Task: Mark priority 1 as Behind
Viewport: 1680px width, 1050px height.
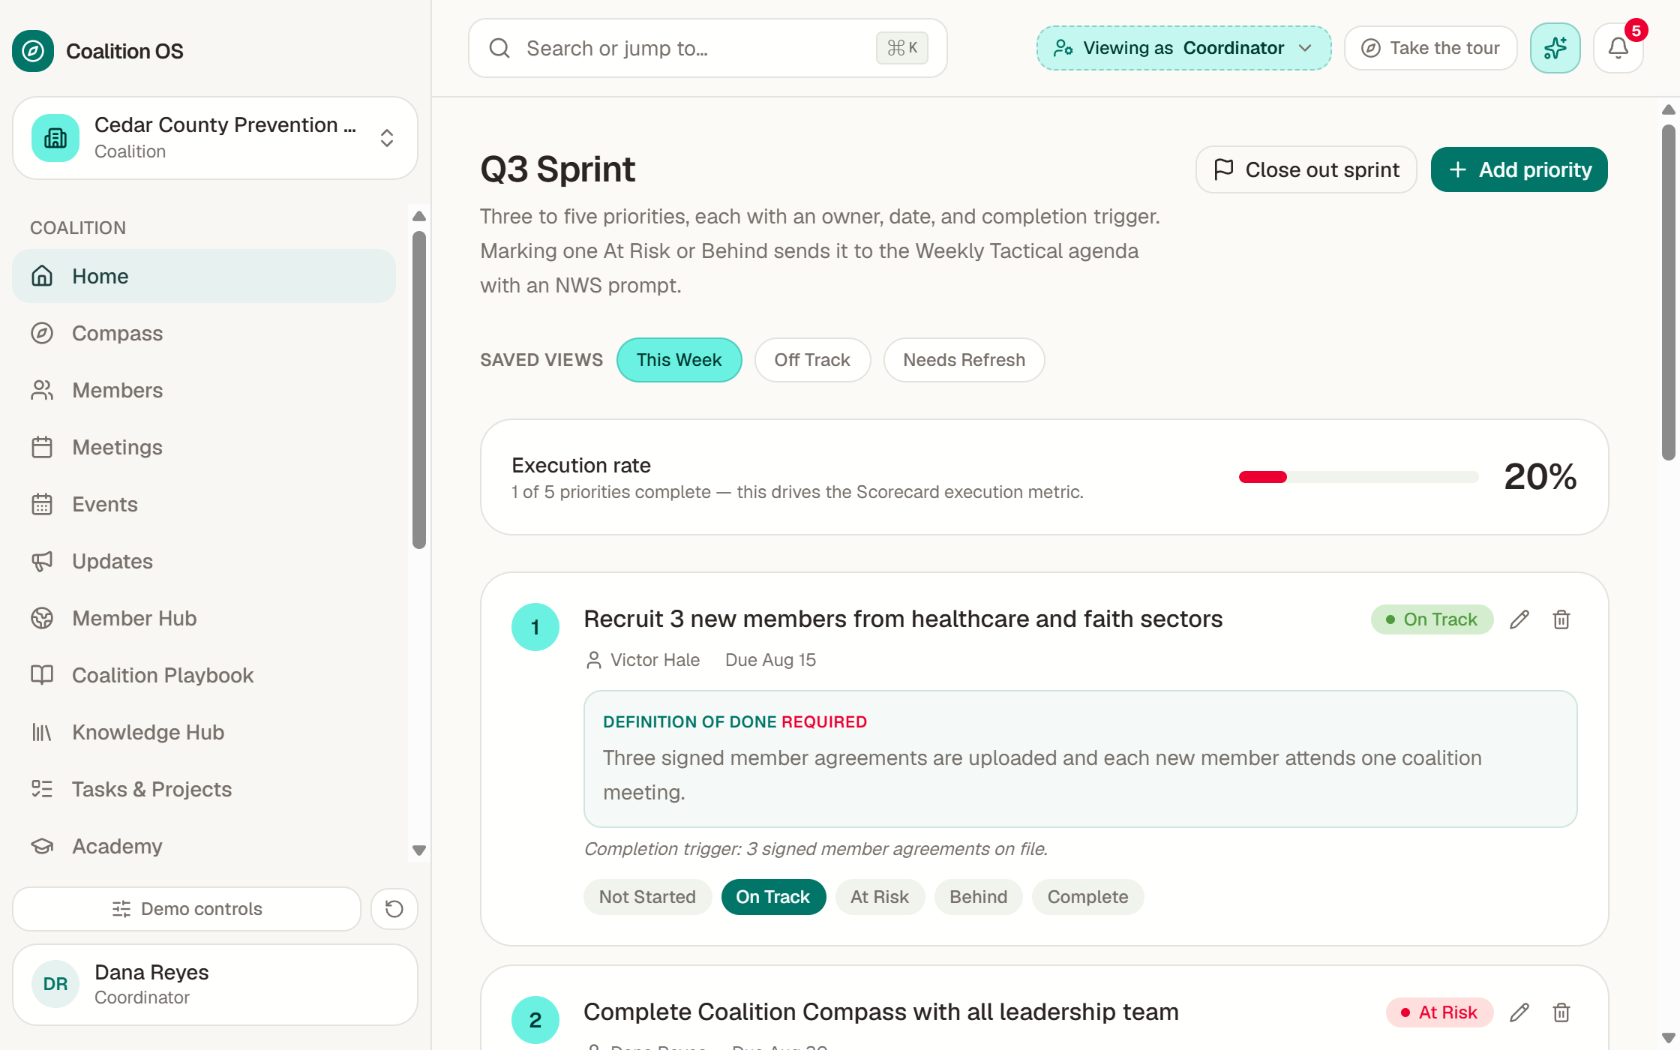Action: pos(978,897)
